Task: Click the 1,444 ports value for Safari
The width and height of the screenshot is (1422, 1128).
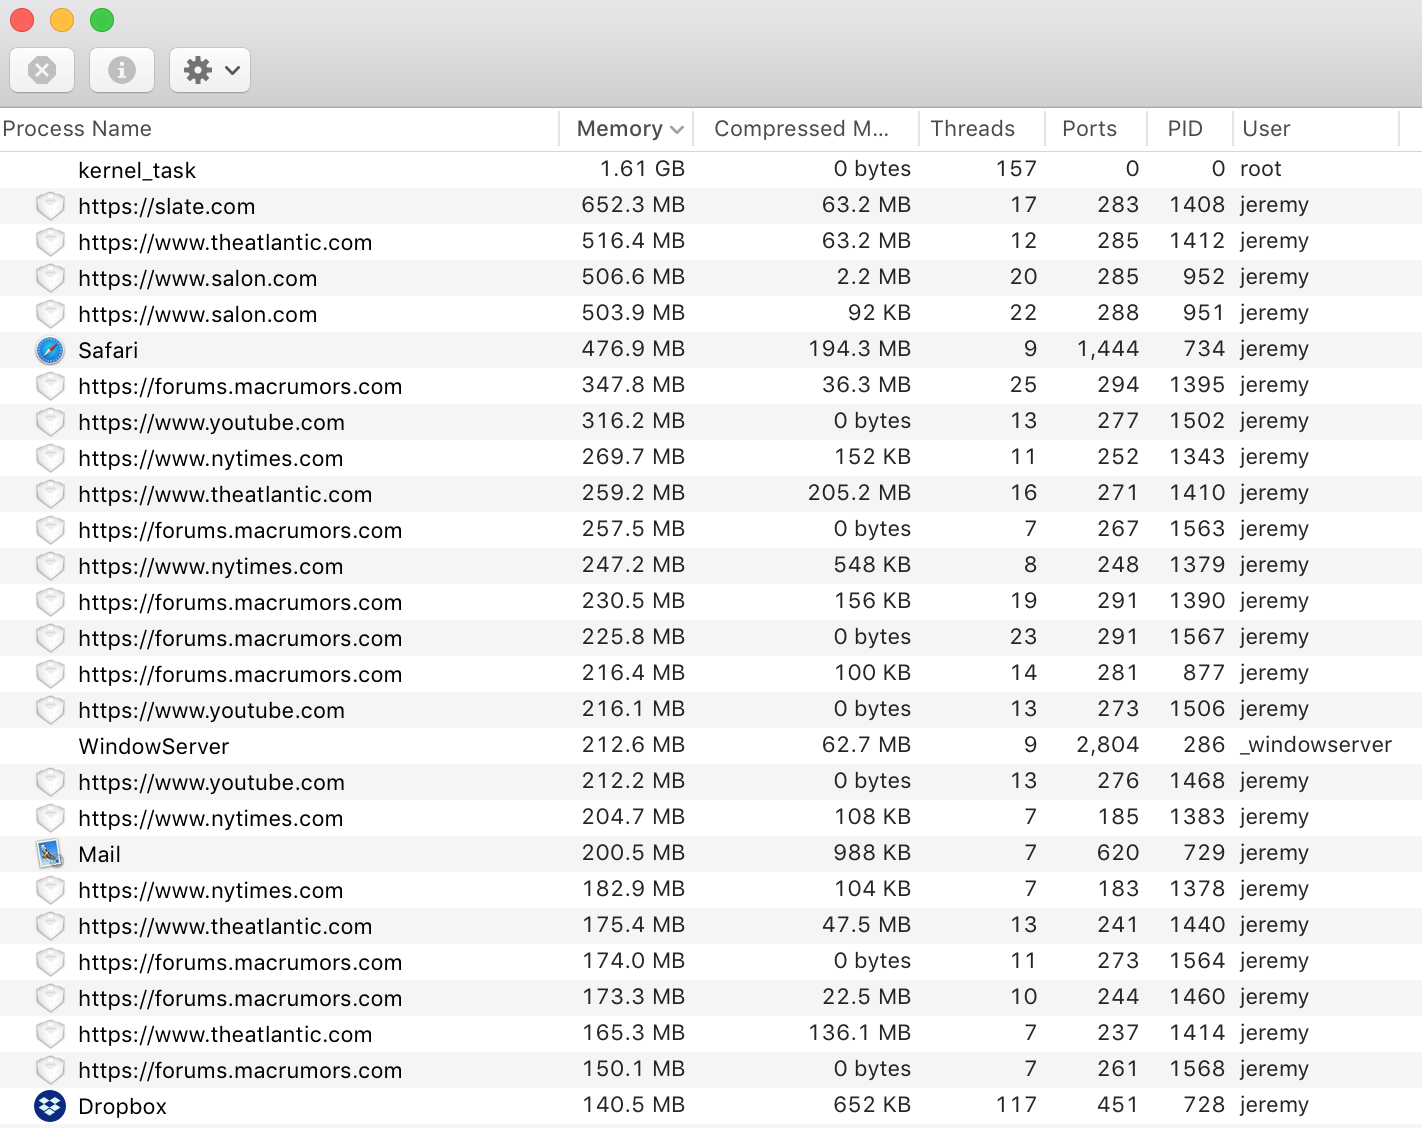Action: [x=1108, y=348]
